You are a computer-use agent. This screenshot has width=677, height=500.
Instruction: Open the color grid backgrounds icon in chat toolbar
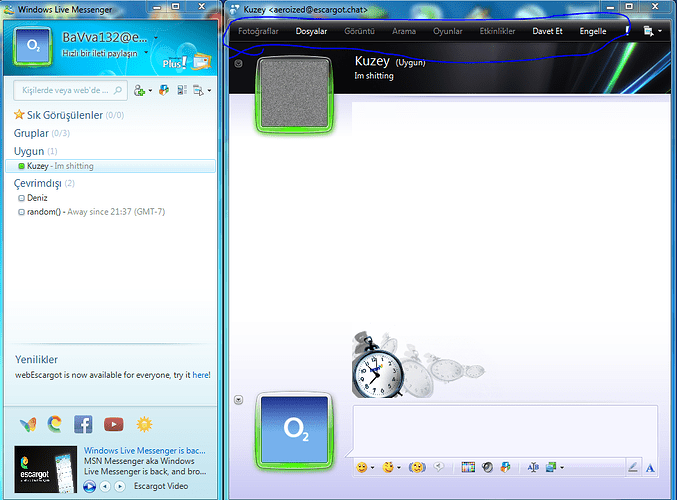click(x=468, y=467)
